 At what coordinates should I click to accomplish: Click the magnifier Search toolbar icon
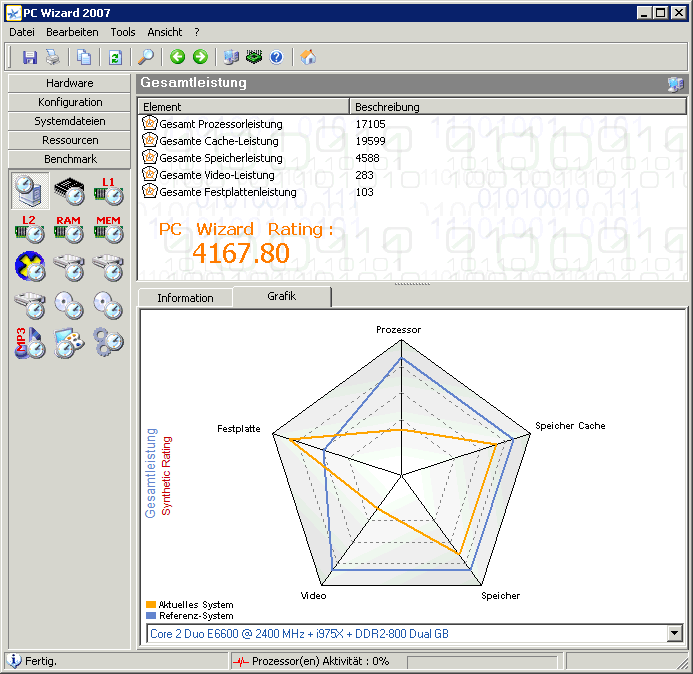(146, 57)
